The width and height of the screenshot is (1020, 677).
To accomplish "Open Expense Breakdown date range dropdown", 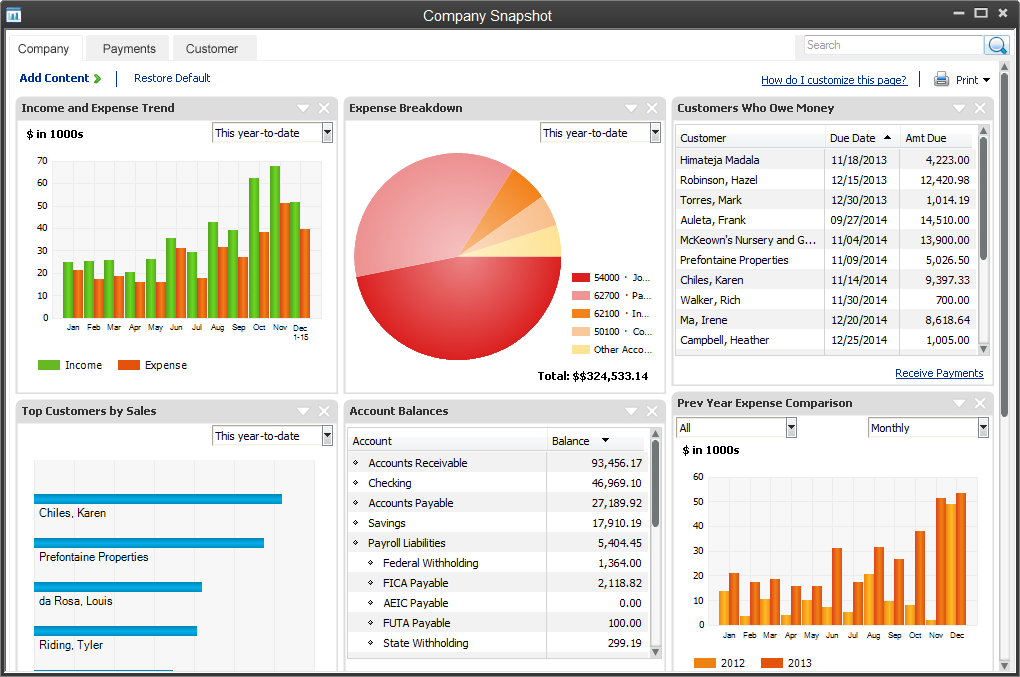I will [655, 133].
